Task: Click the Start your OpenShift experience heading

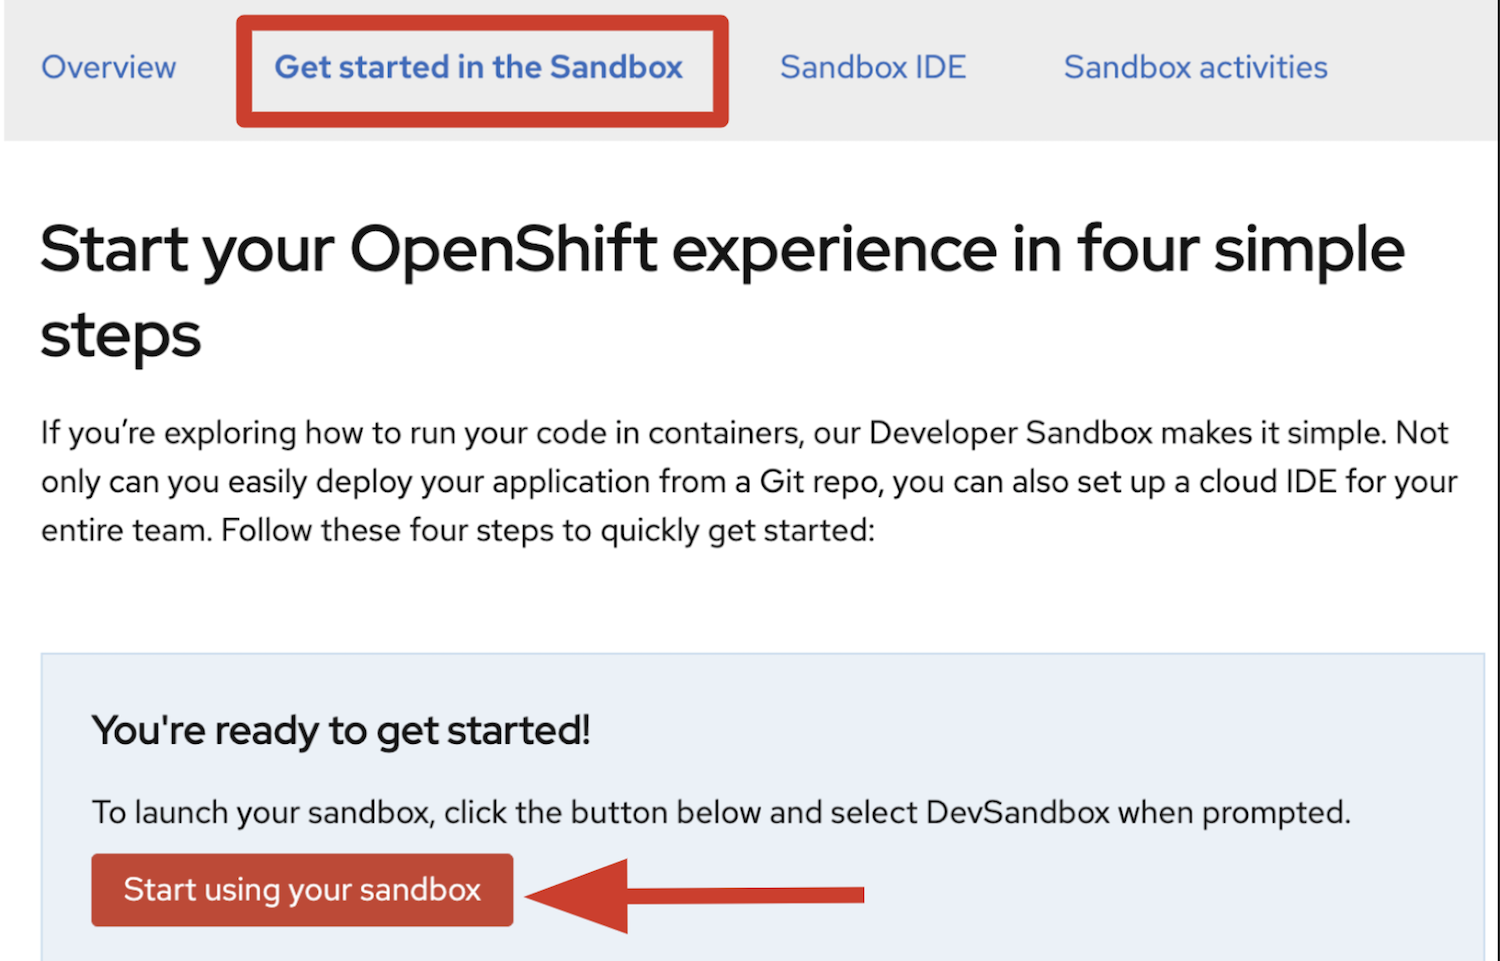Action: [x=720, y=250]
